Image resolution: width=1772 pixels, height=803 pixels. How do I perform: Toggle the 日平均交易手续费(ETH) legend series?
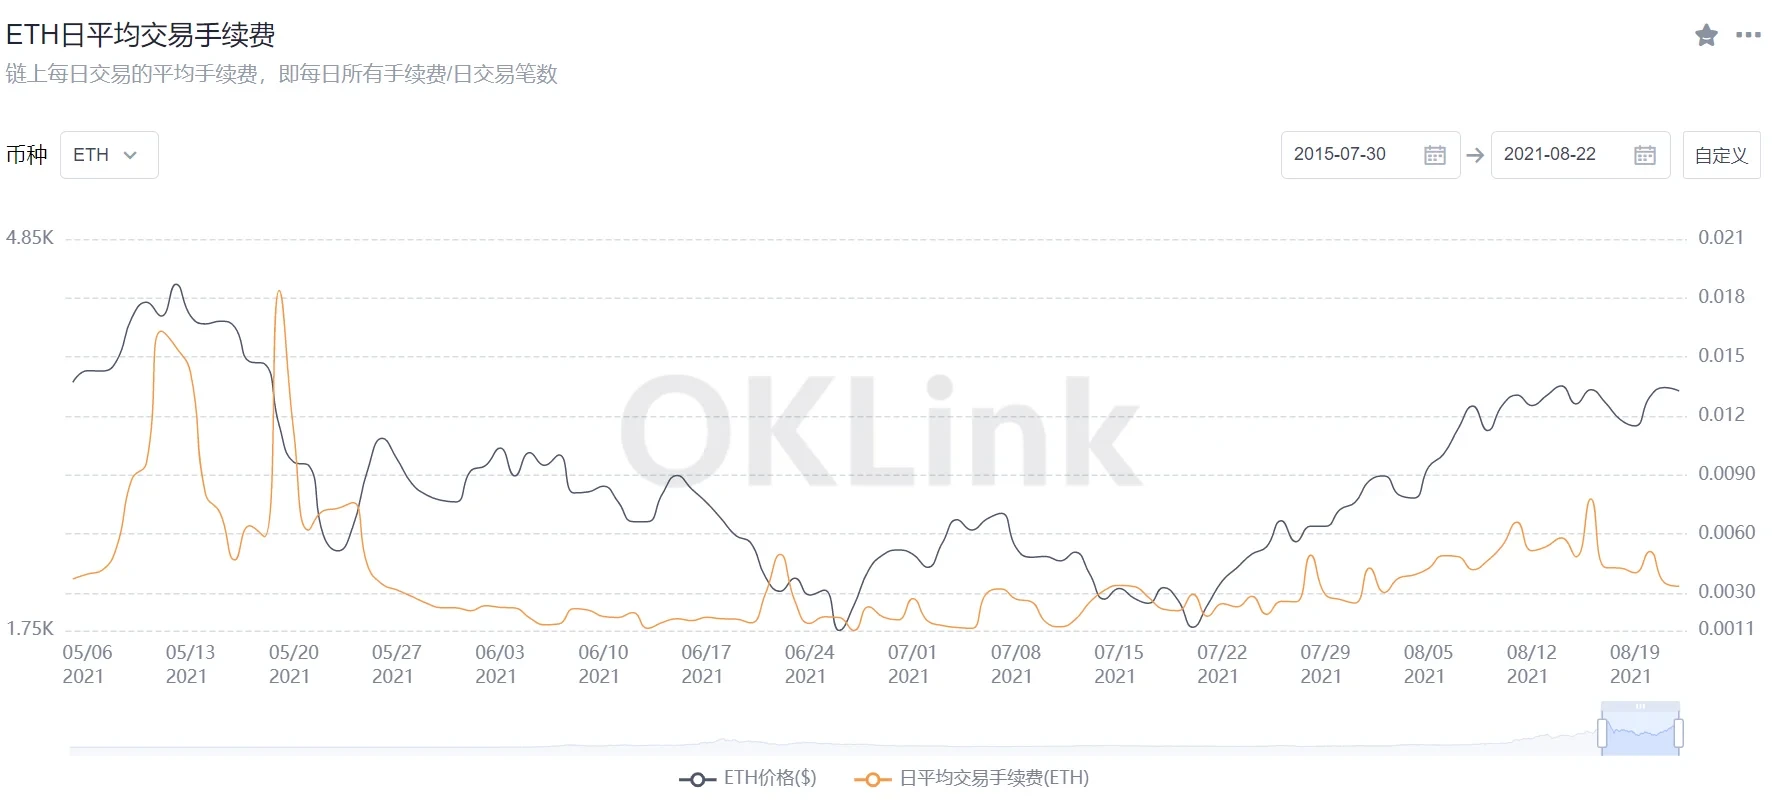pyautogui.click(x=972, y=778)
